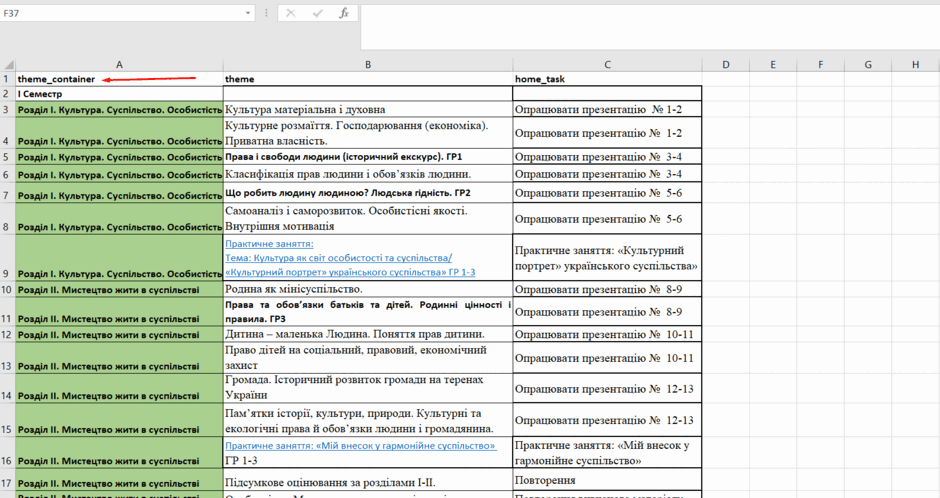This screenshot has height=498, width=940.
Task: Select row 9 header
Action: [7, 257]
